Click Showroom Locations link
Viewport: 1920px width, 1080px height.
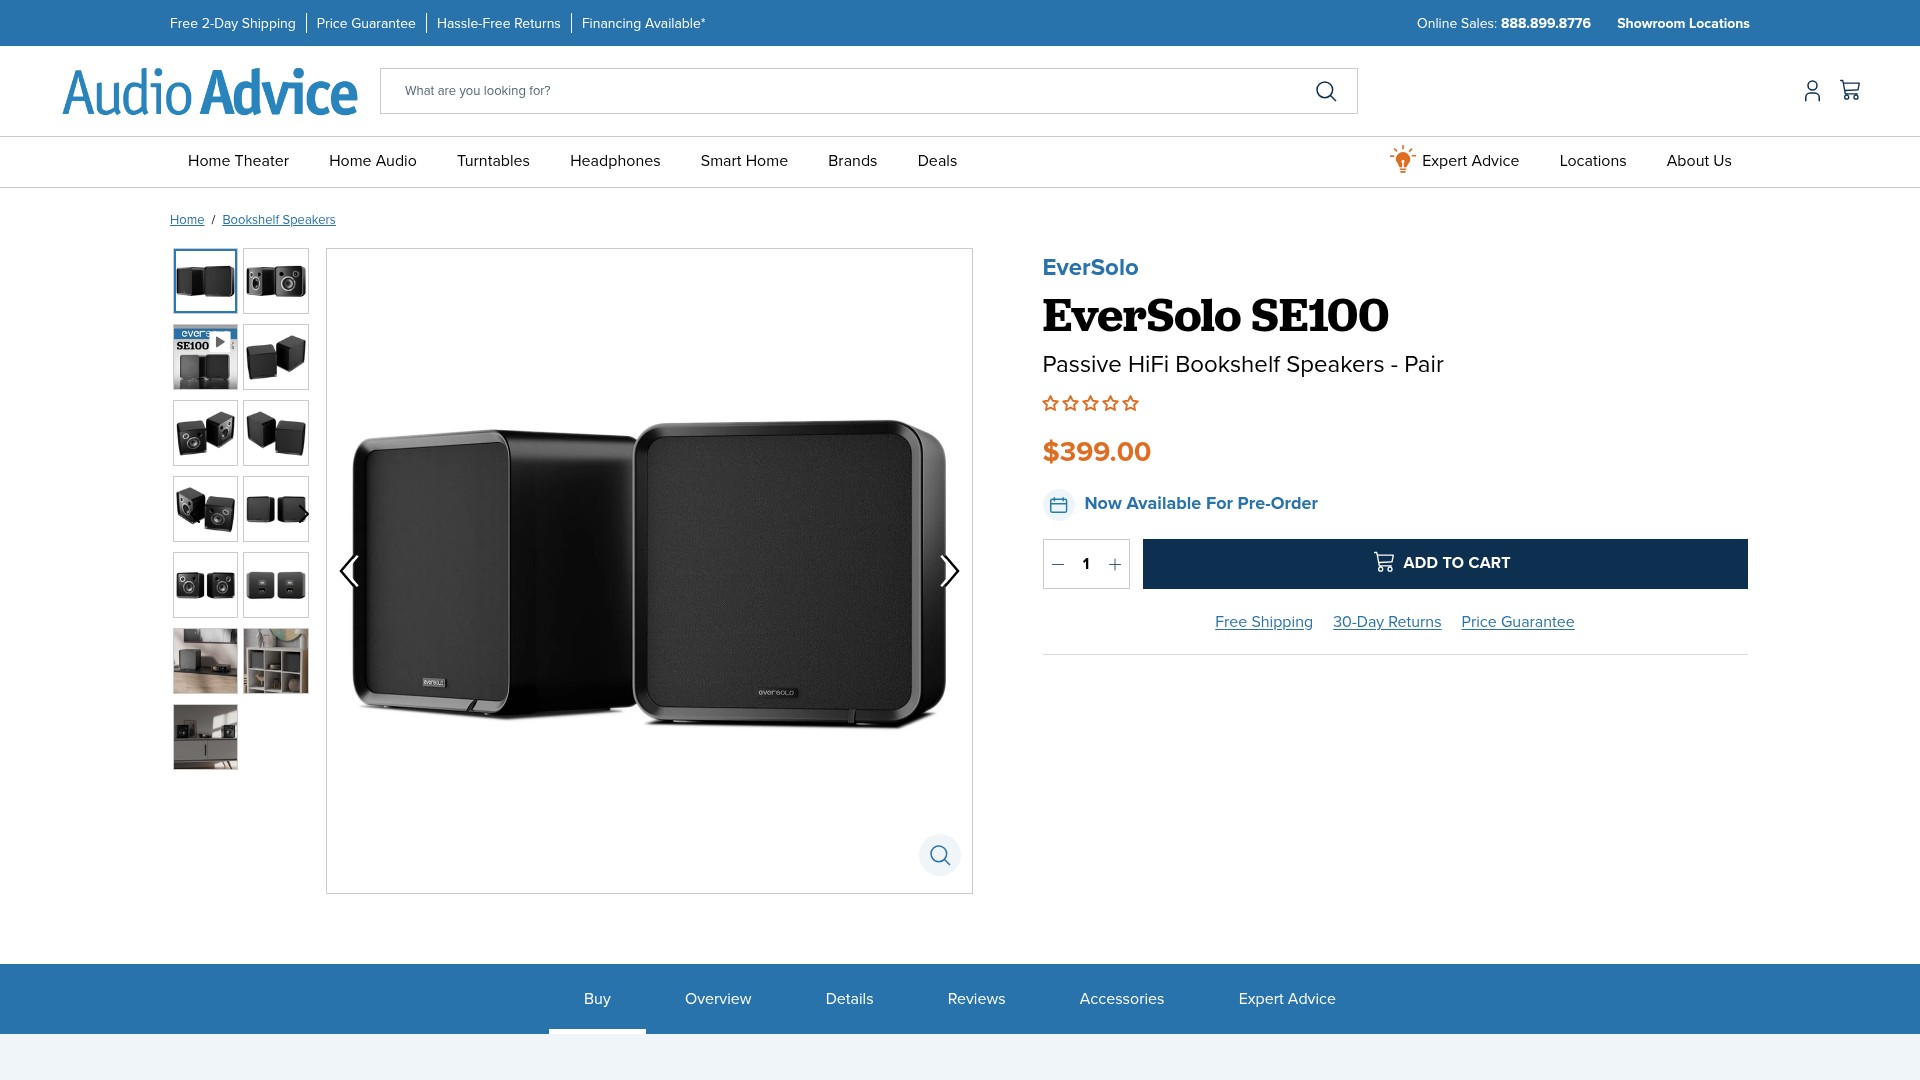[1683, 23]
